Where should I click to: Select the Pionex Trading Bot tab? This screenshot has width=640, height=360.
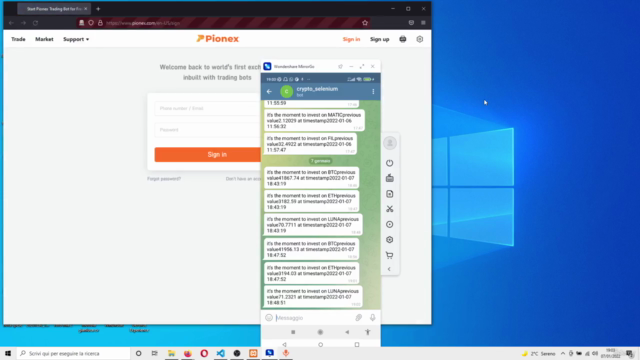click(x=53, y=9)
